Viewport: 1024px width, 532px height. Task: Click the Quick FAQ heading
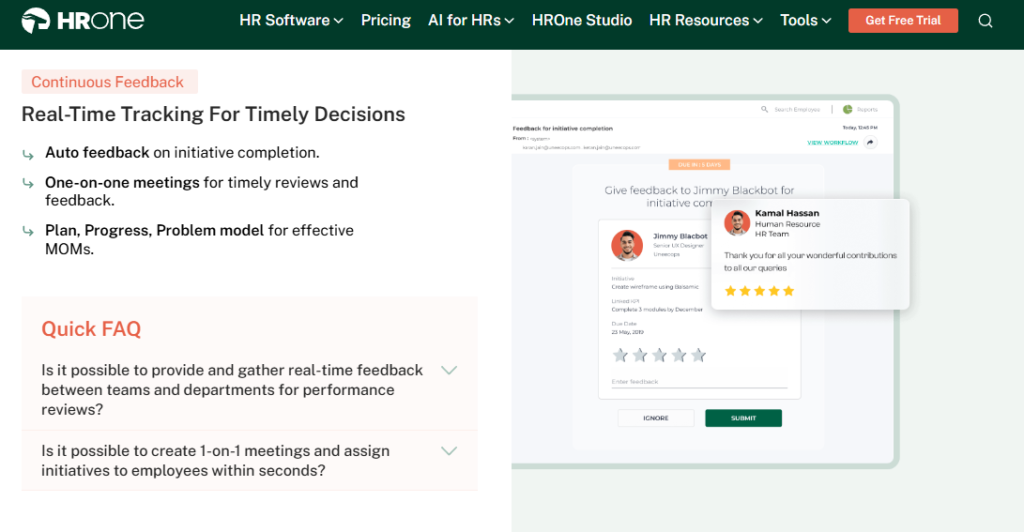91,328
